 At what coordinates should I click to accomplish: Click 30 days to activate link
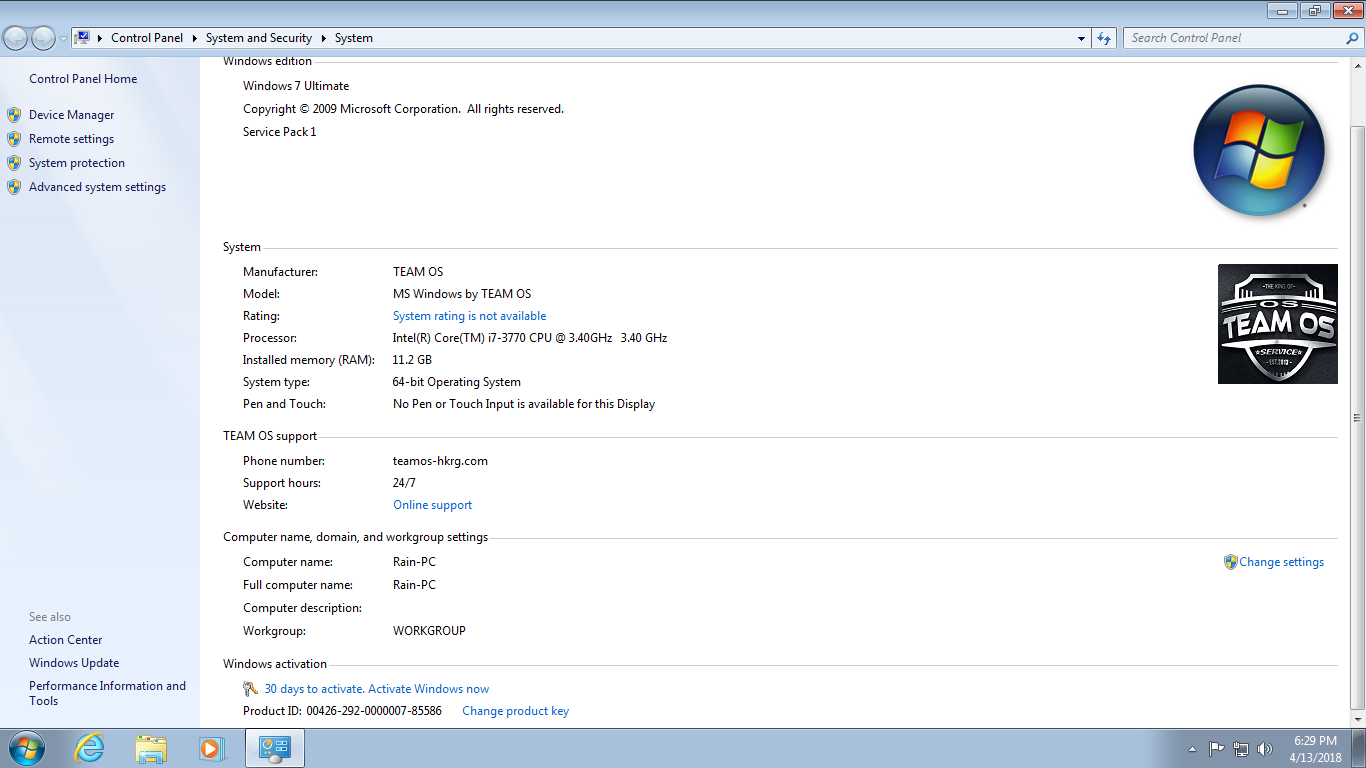pyautogui.click(x=376, y=689)
